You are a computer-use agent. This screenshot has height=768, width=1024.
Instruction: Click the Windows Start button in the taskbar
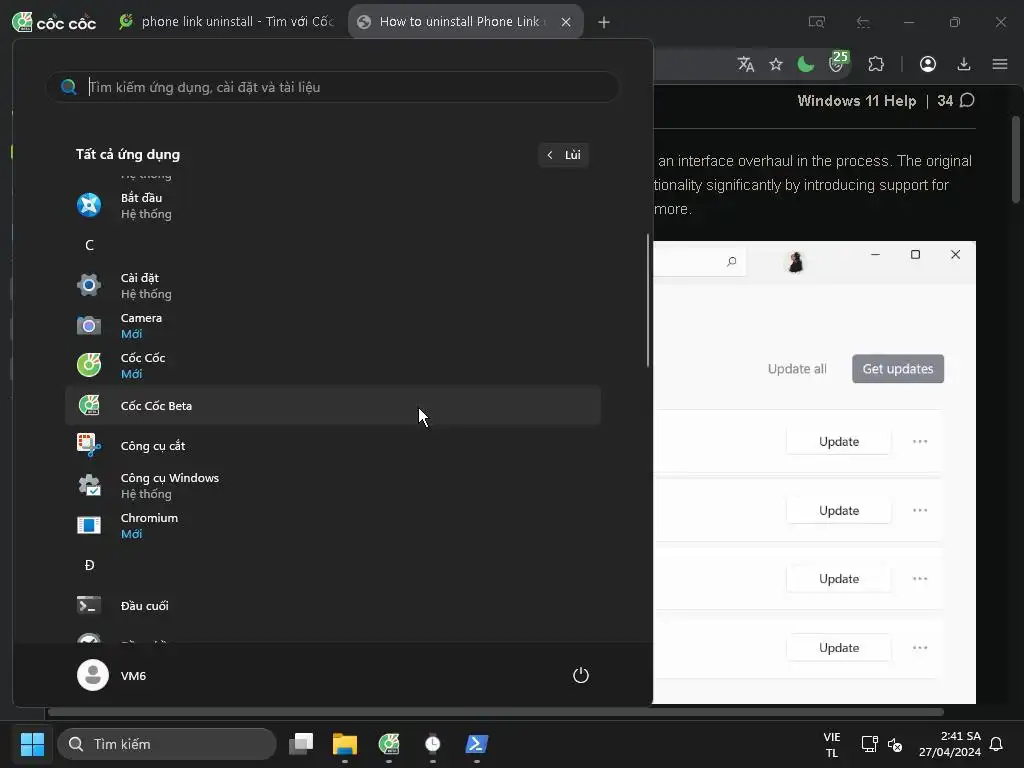click(32, 744)
